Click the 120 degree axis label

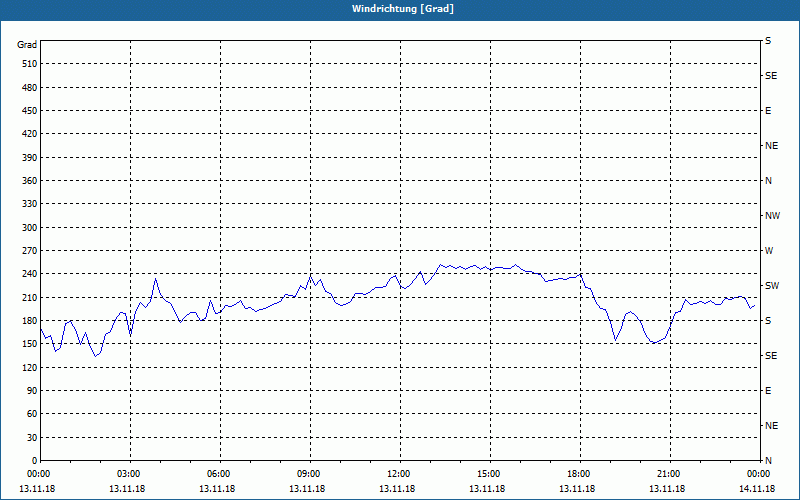pyautogui.click(x=30, y=367)
